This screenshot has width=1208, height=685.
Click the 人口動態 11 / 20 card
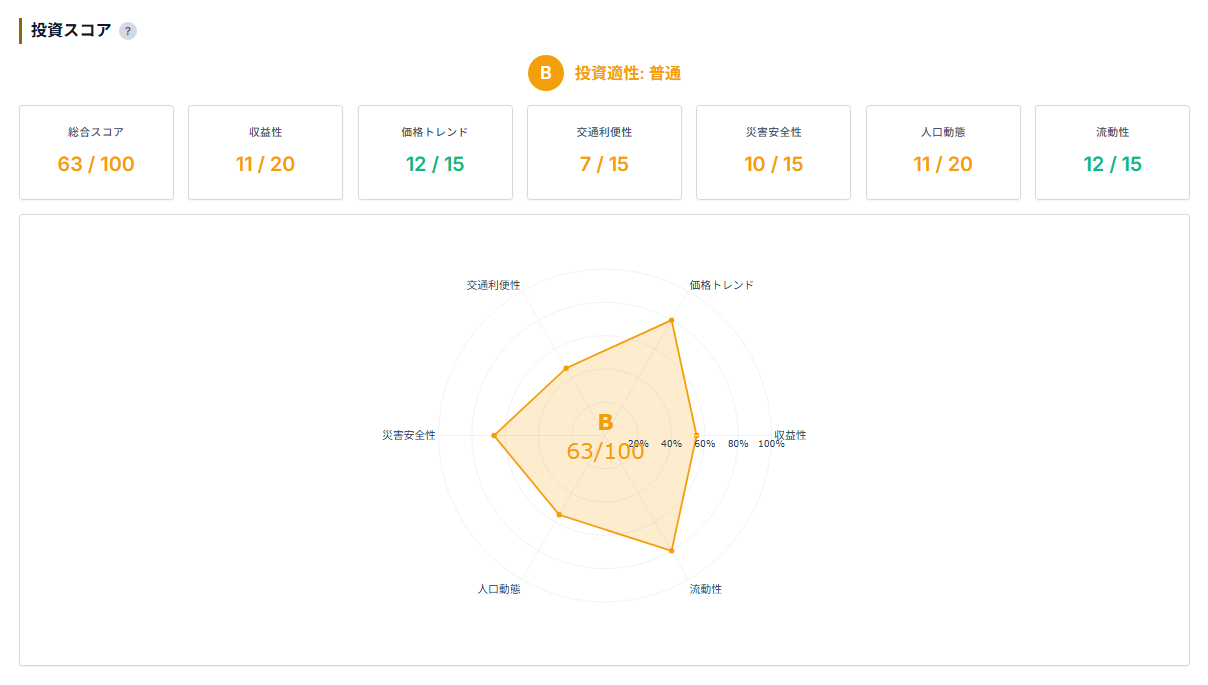pyautogui.click(x=943, y=152)
